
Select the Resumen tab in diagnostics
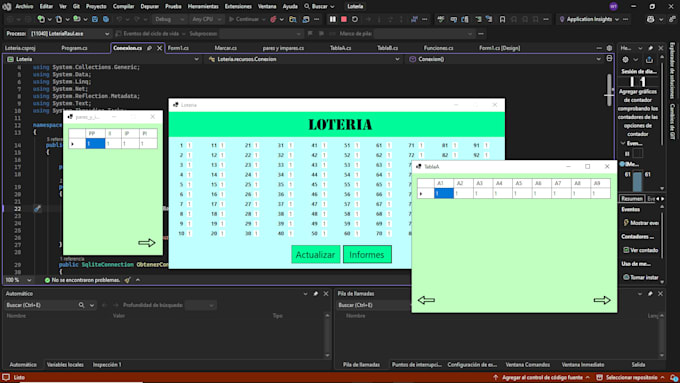point(631,199)
